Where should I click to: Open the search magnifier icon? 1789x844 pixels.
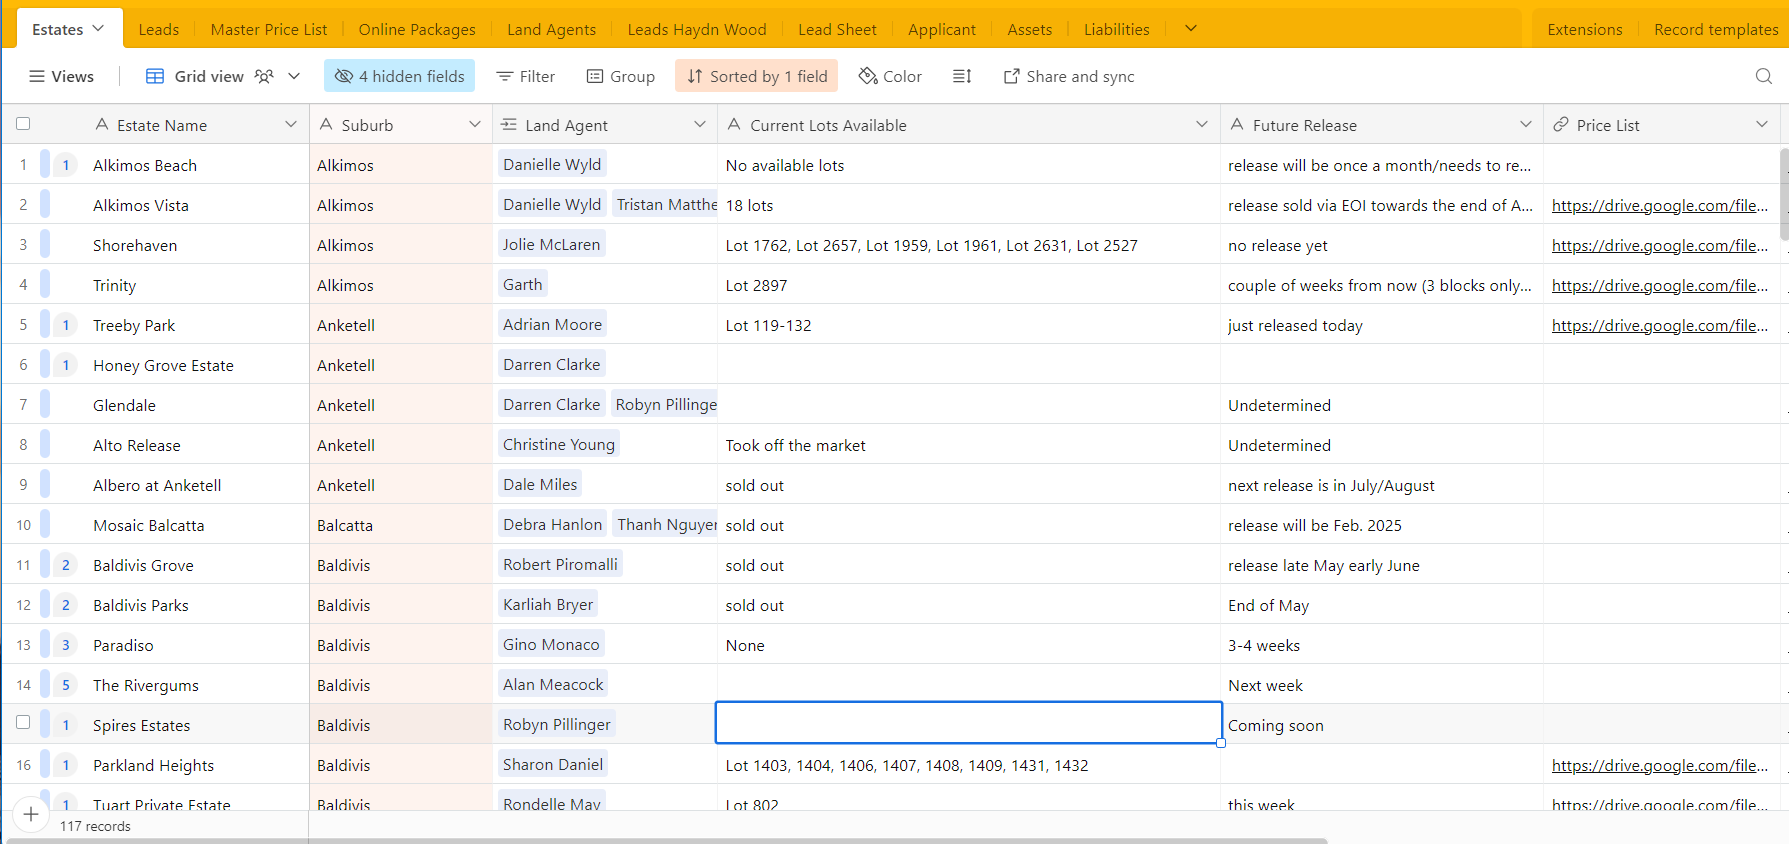point(1763,76)
